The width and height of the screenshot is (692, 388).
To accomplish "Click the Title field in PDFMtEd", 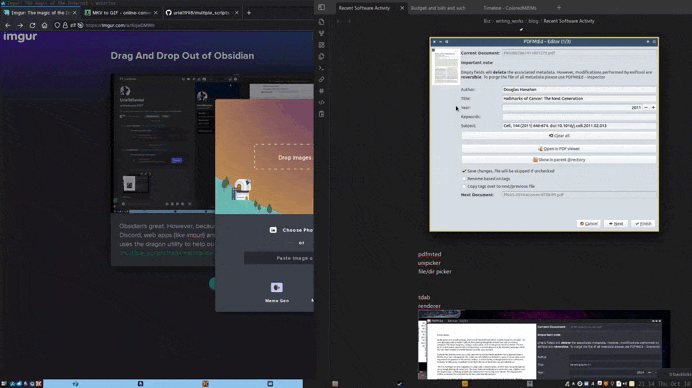I will click(x=579, y=98).
